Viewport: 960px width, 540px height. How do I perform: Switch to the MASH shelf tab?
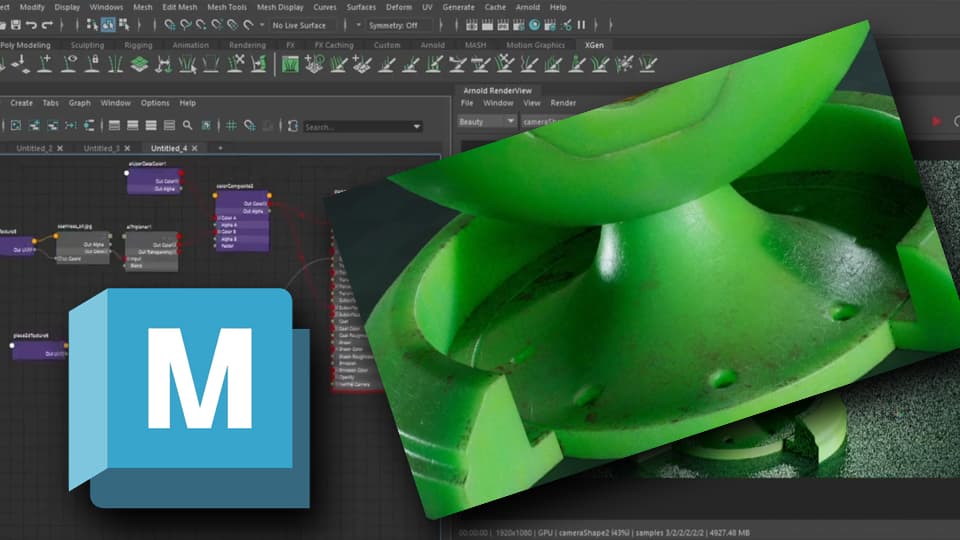click(475, 45)
